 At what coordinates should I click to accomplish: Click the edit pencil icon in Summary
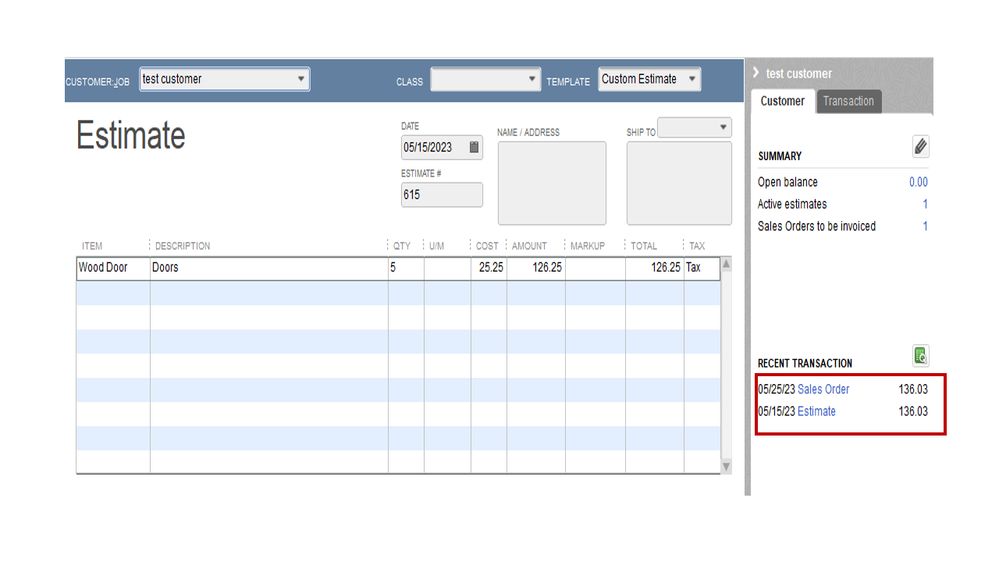pyautogui.click(x=920, y=147)
